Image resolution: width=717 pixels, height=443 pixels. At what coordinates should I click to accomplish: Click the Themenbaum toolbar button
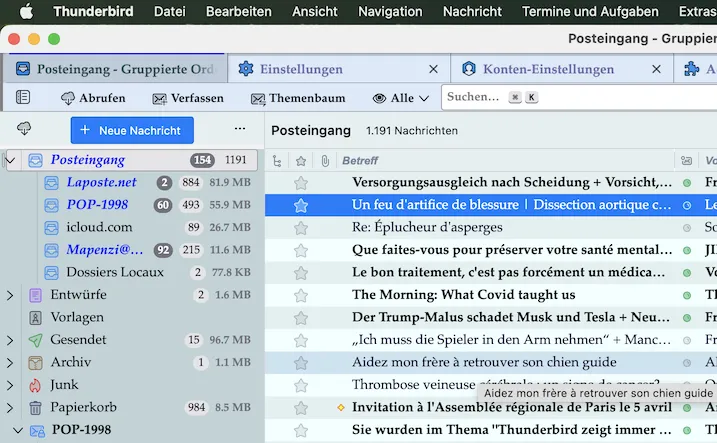point(298,98)
